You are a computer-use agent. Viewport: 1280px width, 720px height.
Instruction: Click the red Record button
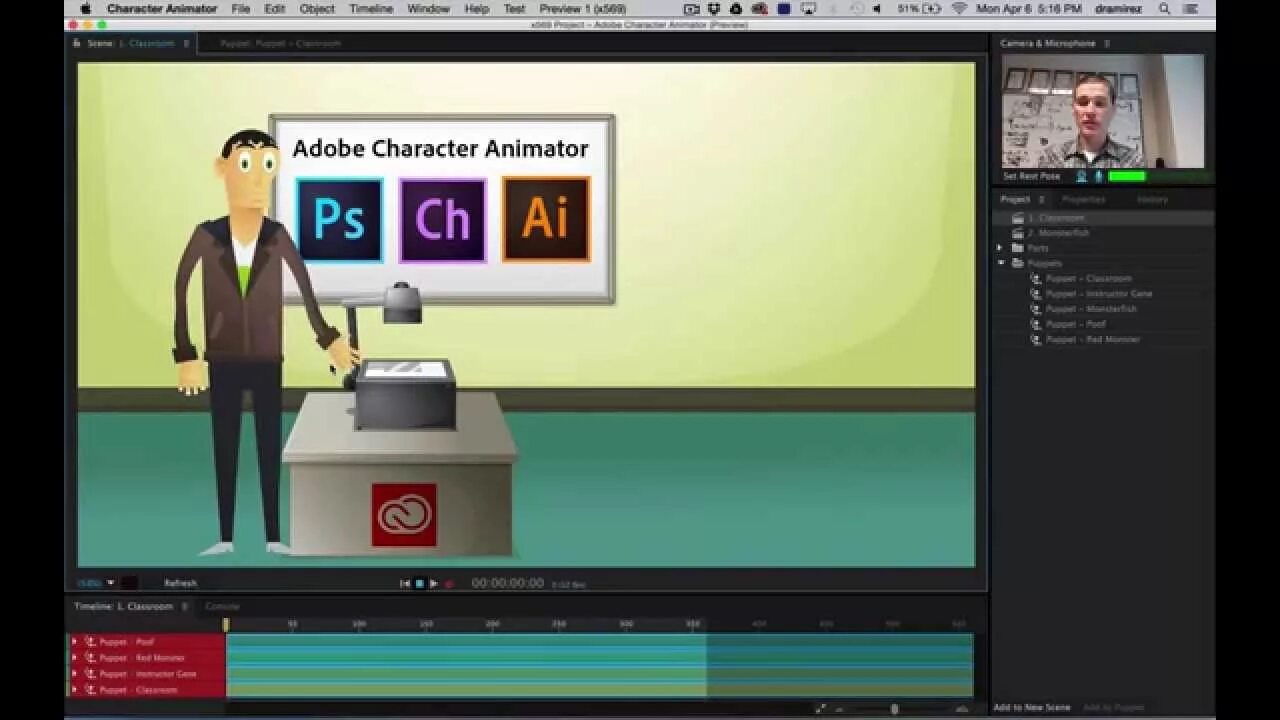(x=448, y=583)
